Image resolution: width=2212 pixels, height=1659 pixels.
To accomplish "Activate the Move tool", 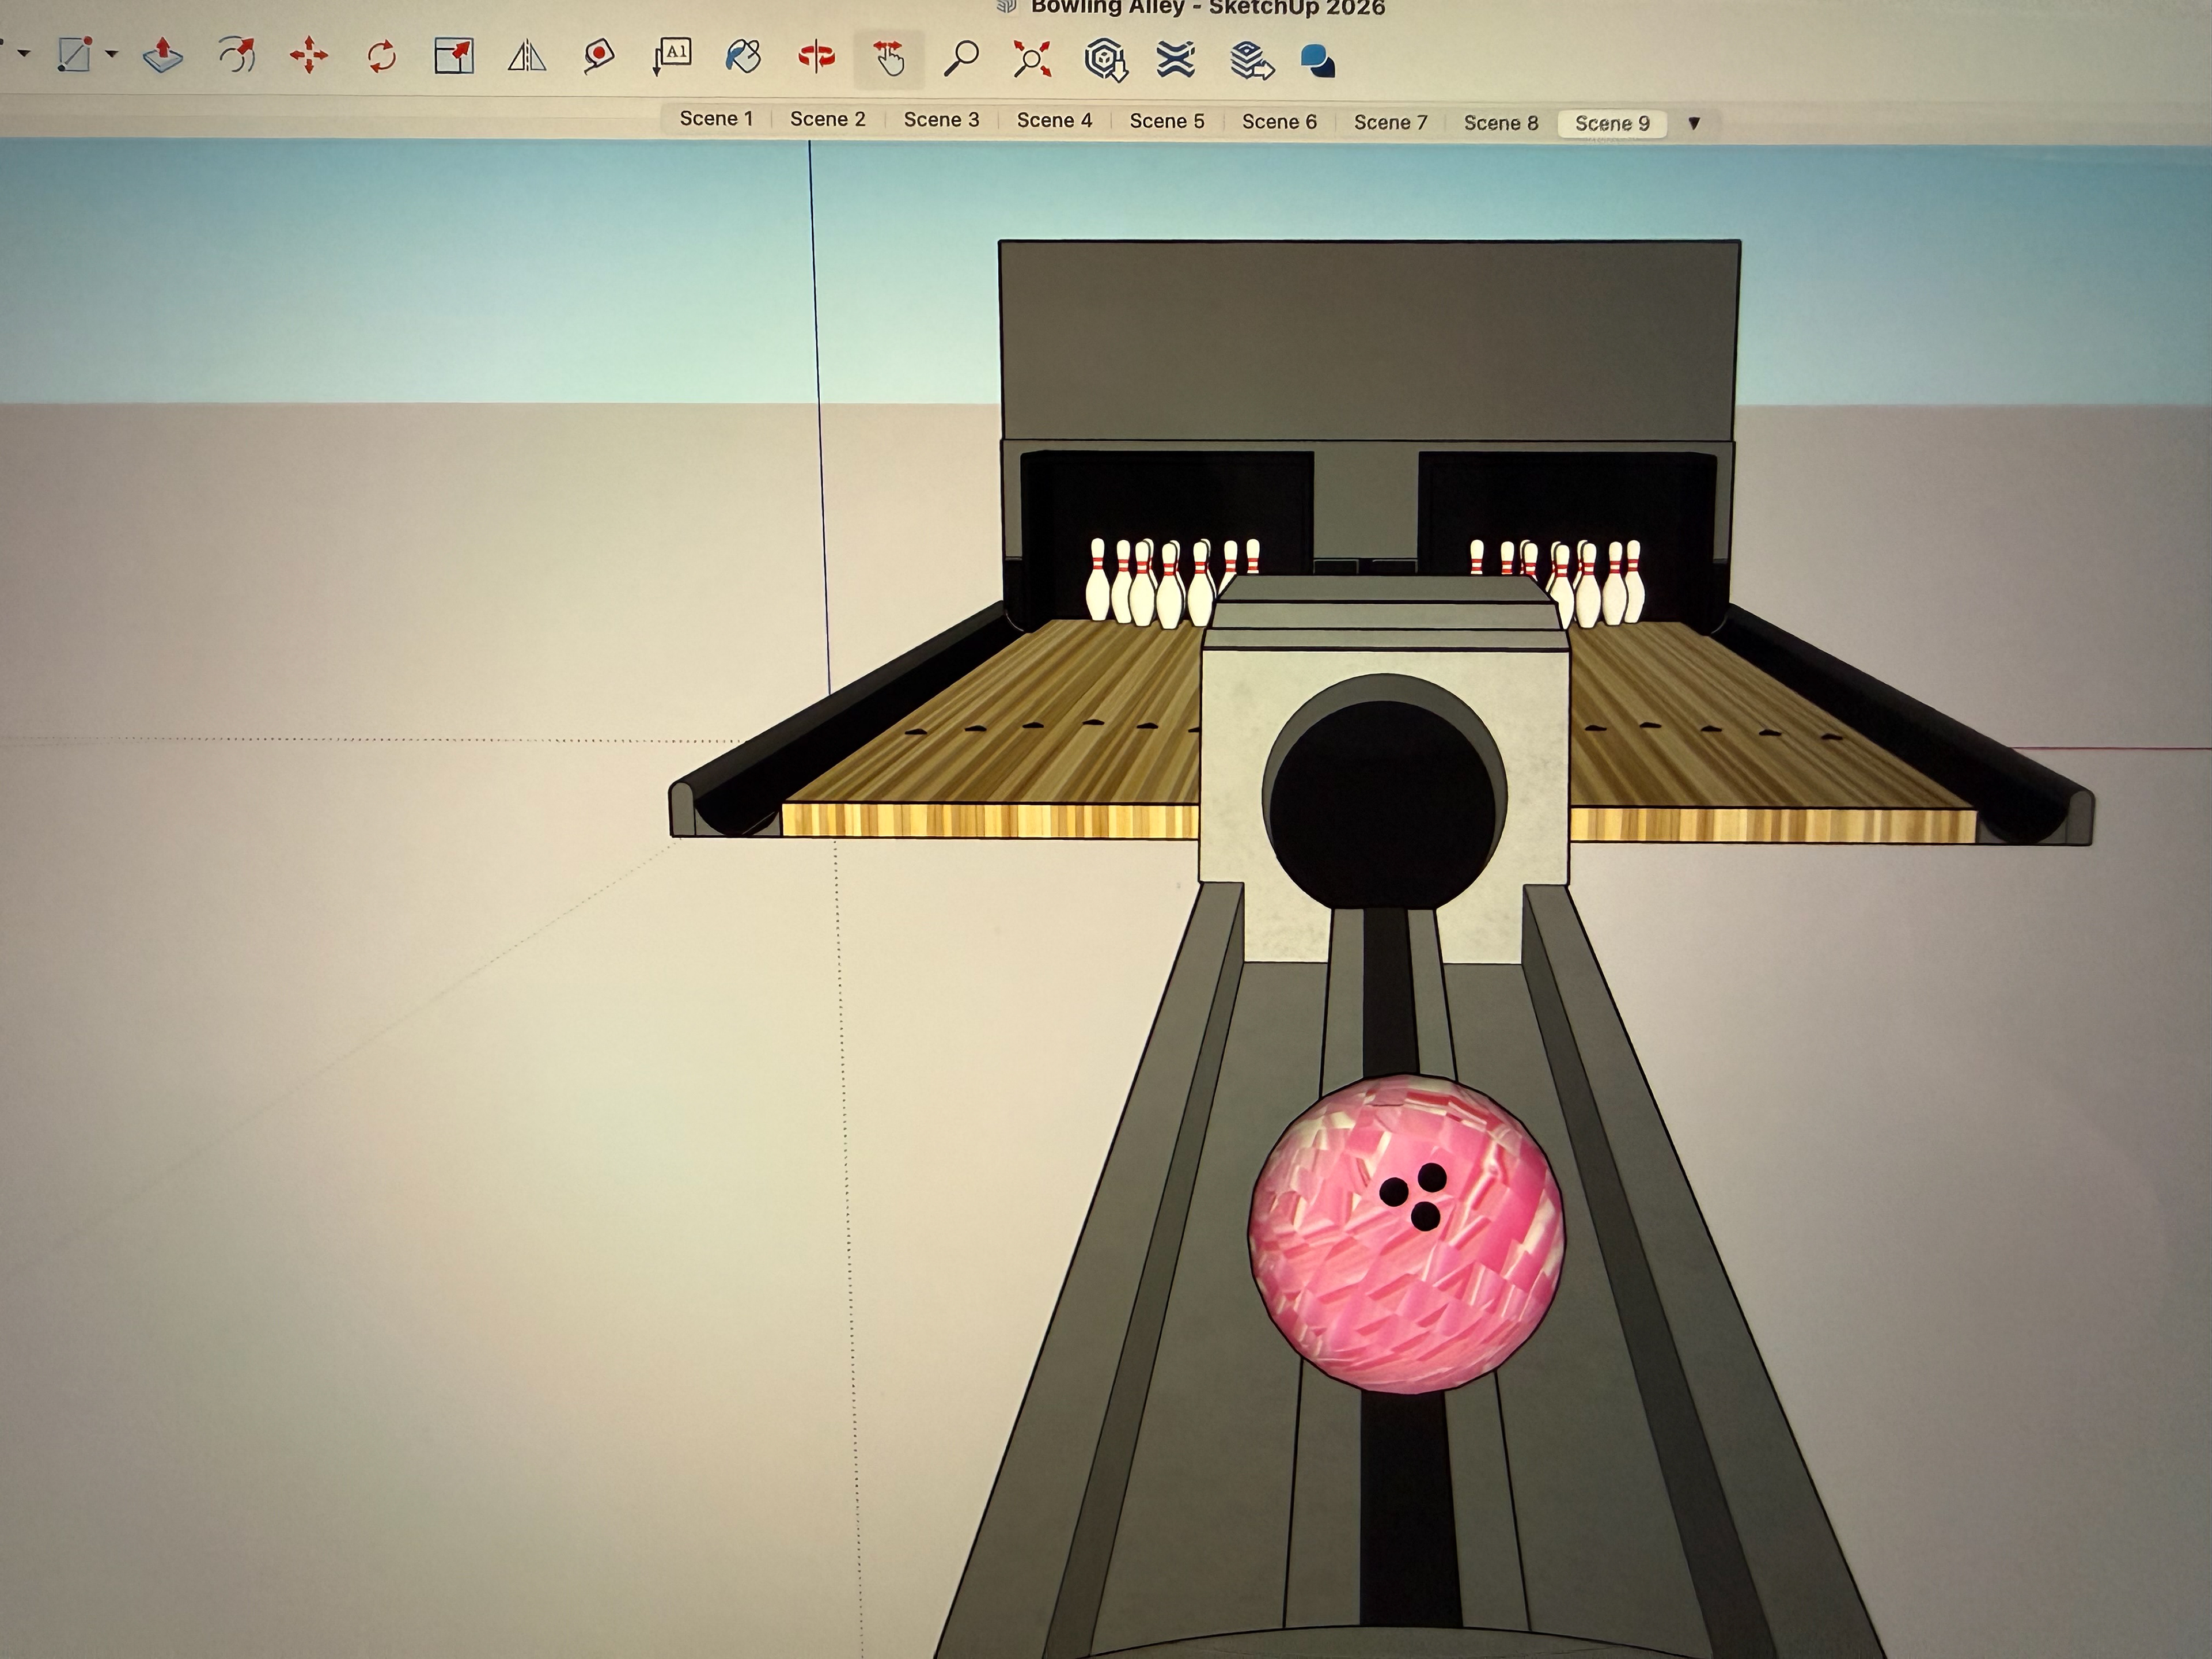I will (309, 56).
